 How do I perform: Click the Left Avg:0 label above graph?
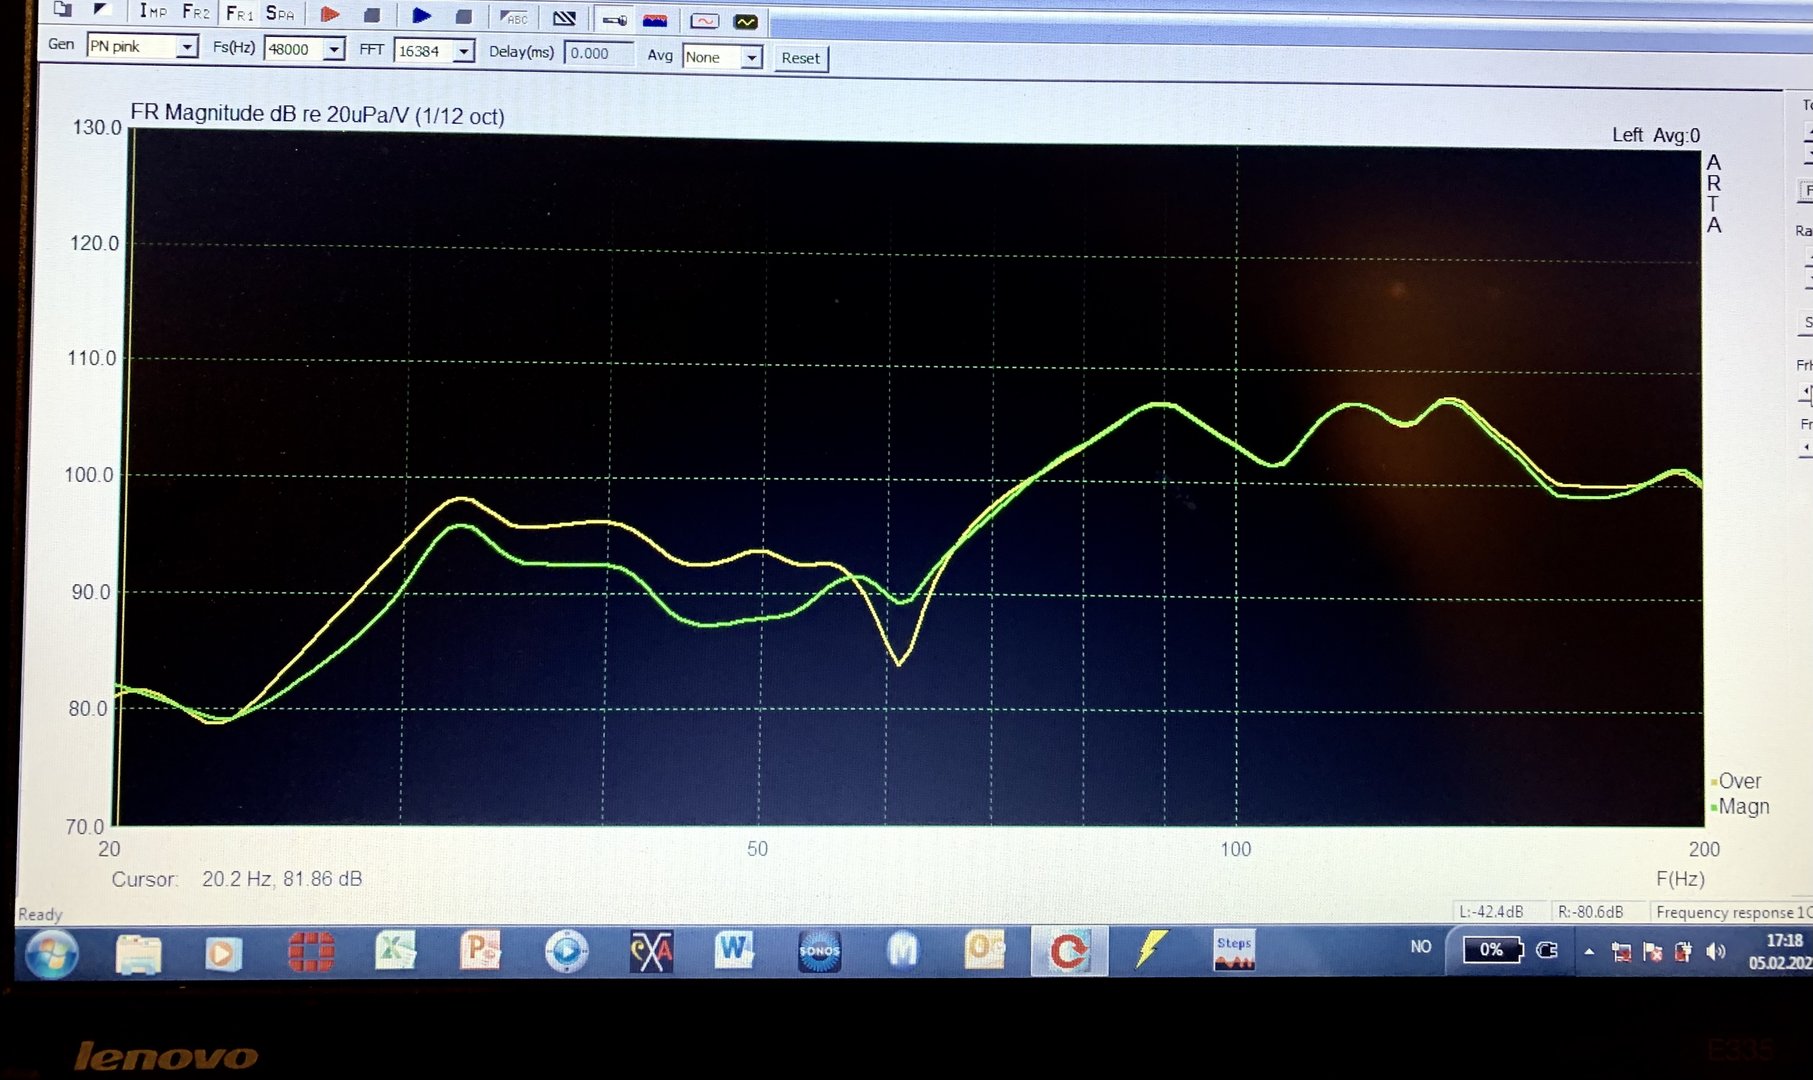[1655, 135]
